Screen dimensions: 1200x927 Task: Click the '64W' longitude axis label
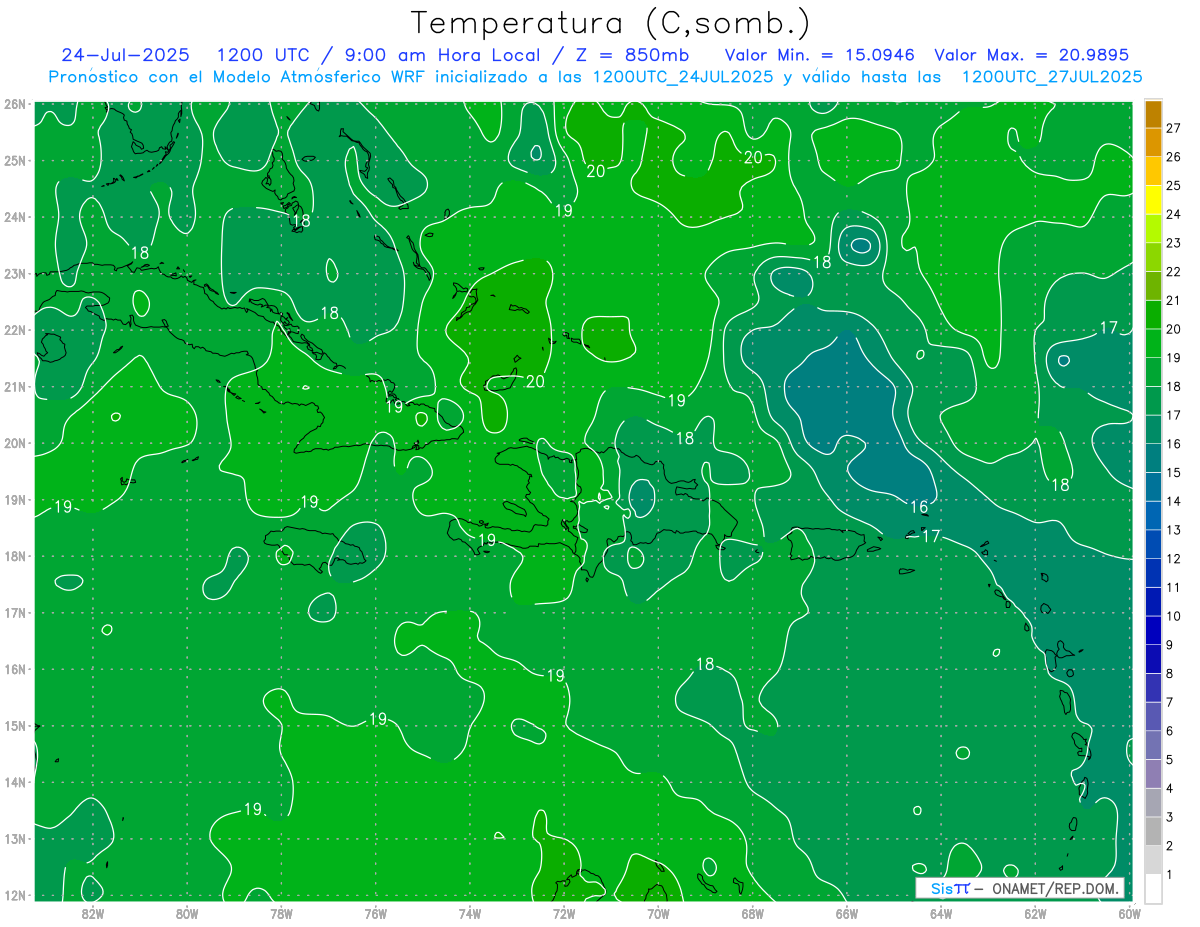[941, 913]
